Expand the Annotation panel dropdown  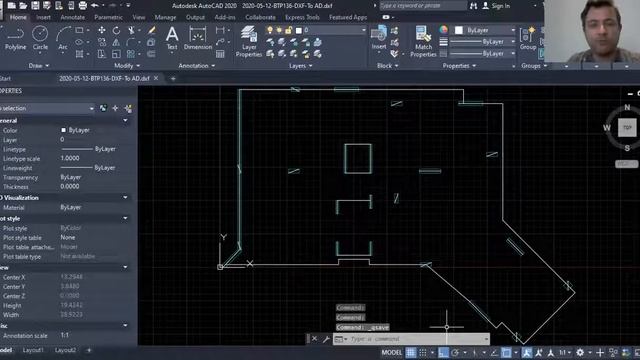click(x=197, y=66)
